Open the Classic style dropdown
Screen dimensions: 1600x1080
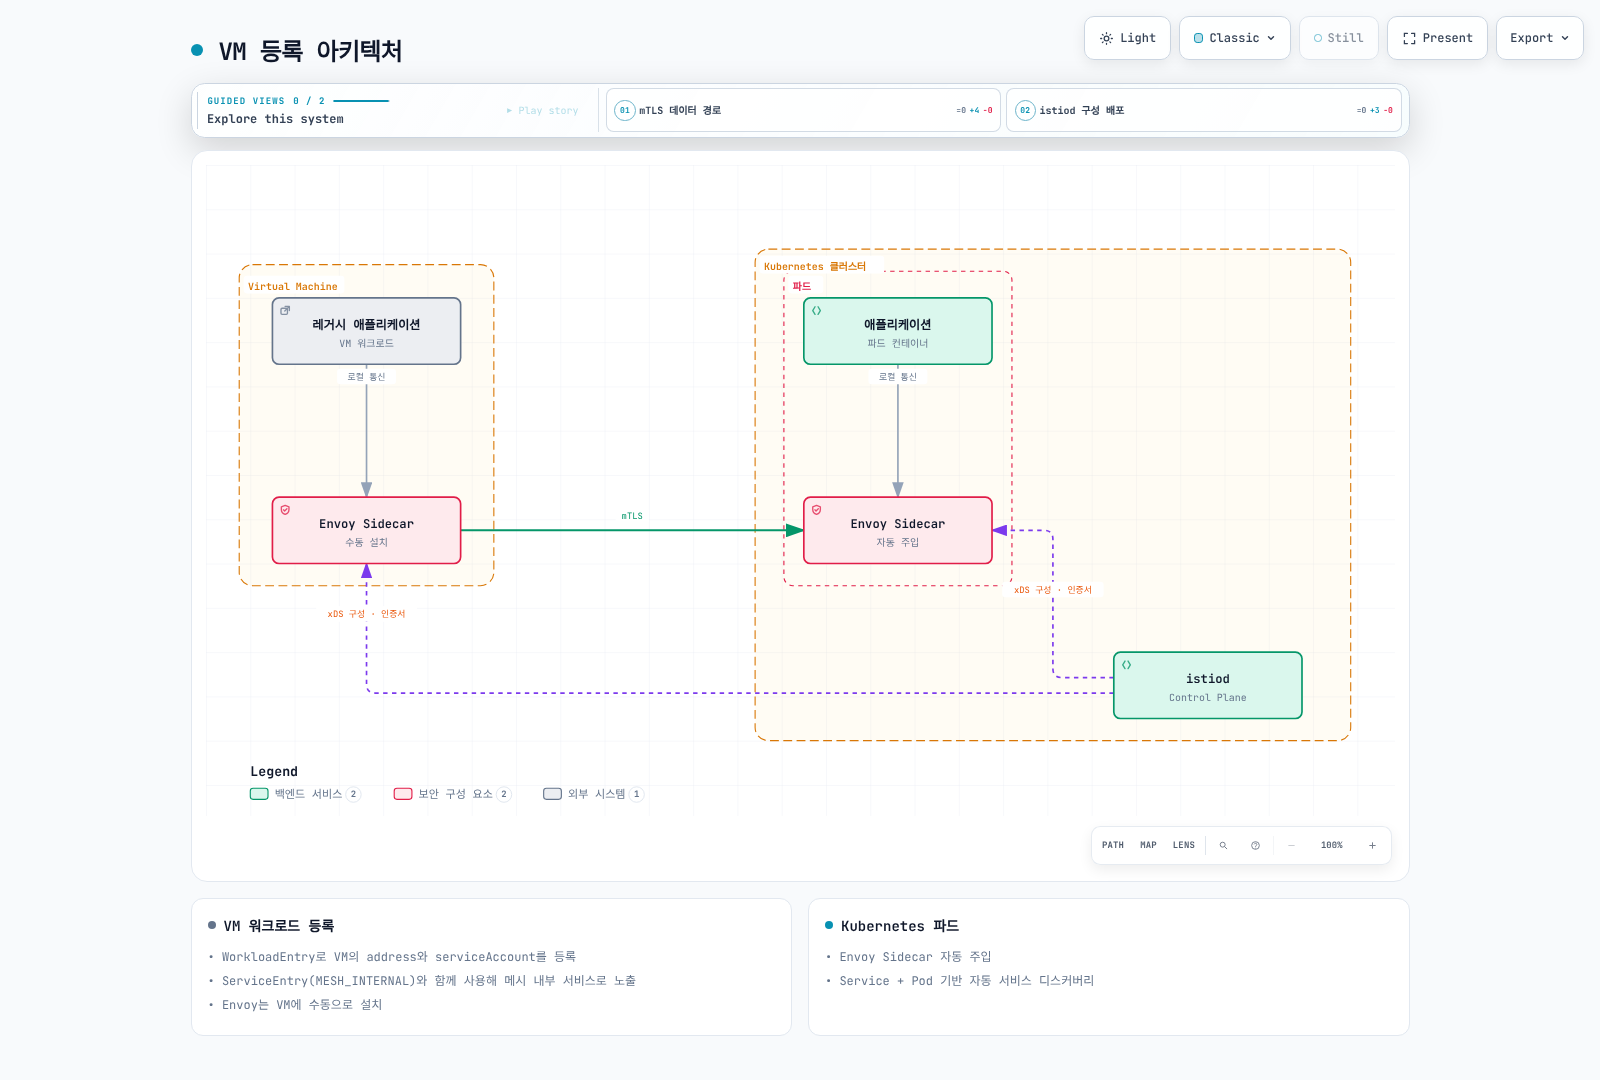pyautogui.click(x=1234, y=38)
